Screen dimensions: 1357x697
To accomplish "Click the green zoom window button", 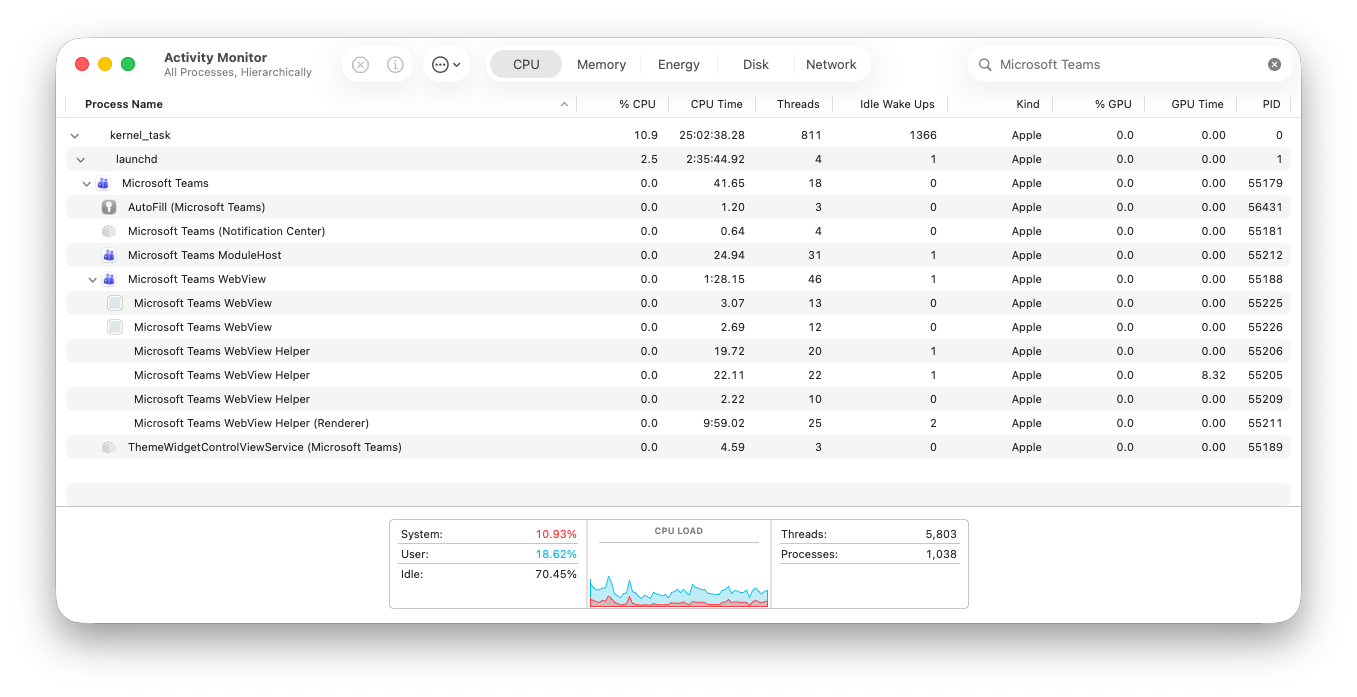I will click(x=128, y=64).
